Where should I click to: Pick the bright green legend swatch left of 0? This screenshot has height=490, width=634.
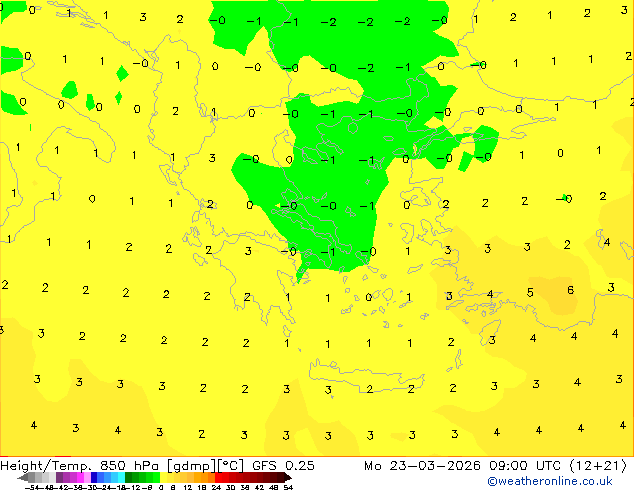(x=156, y=477)
